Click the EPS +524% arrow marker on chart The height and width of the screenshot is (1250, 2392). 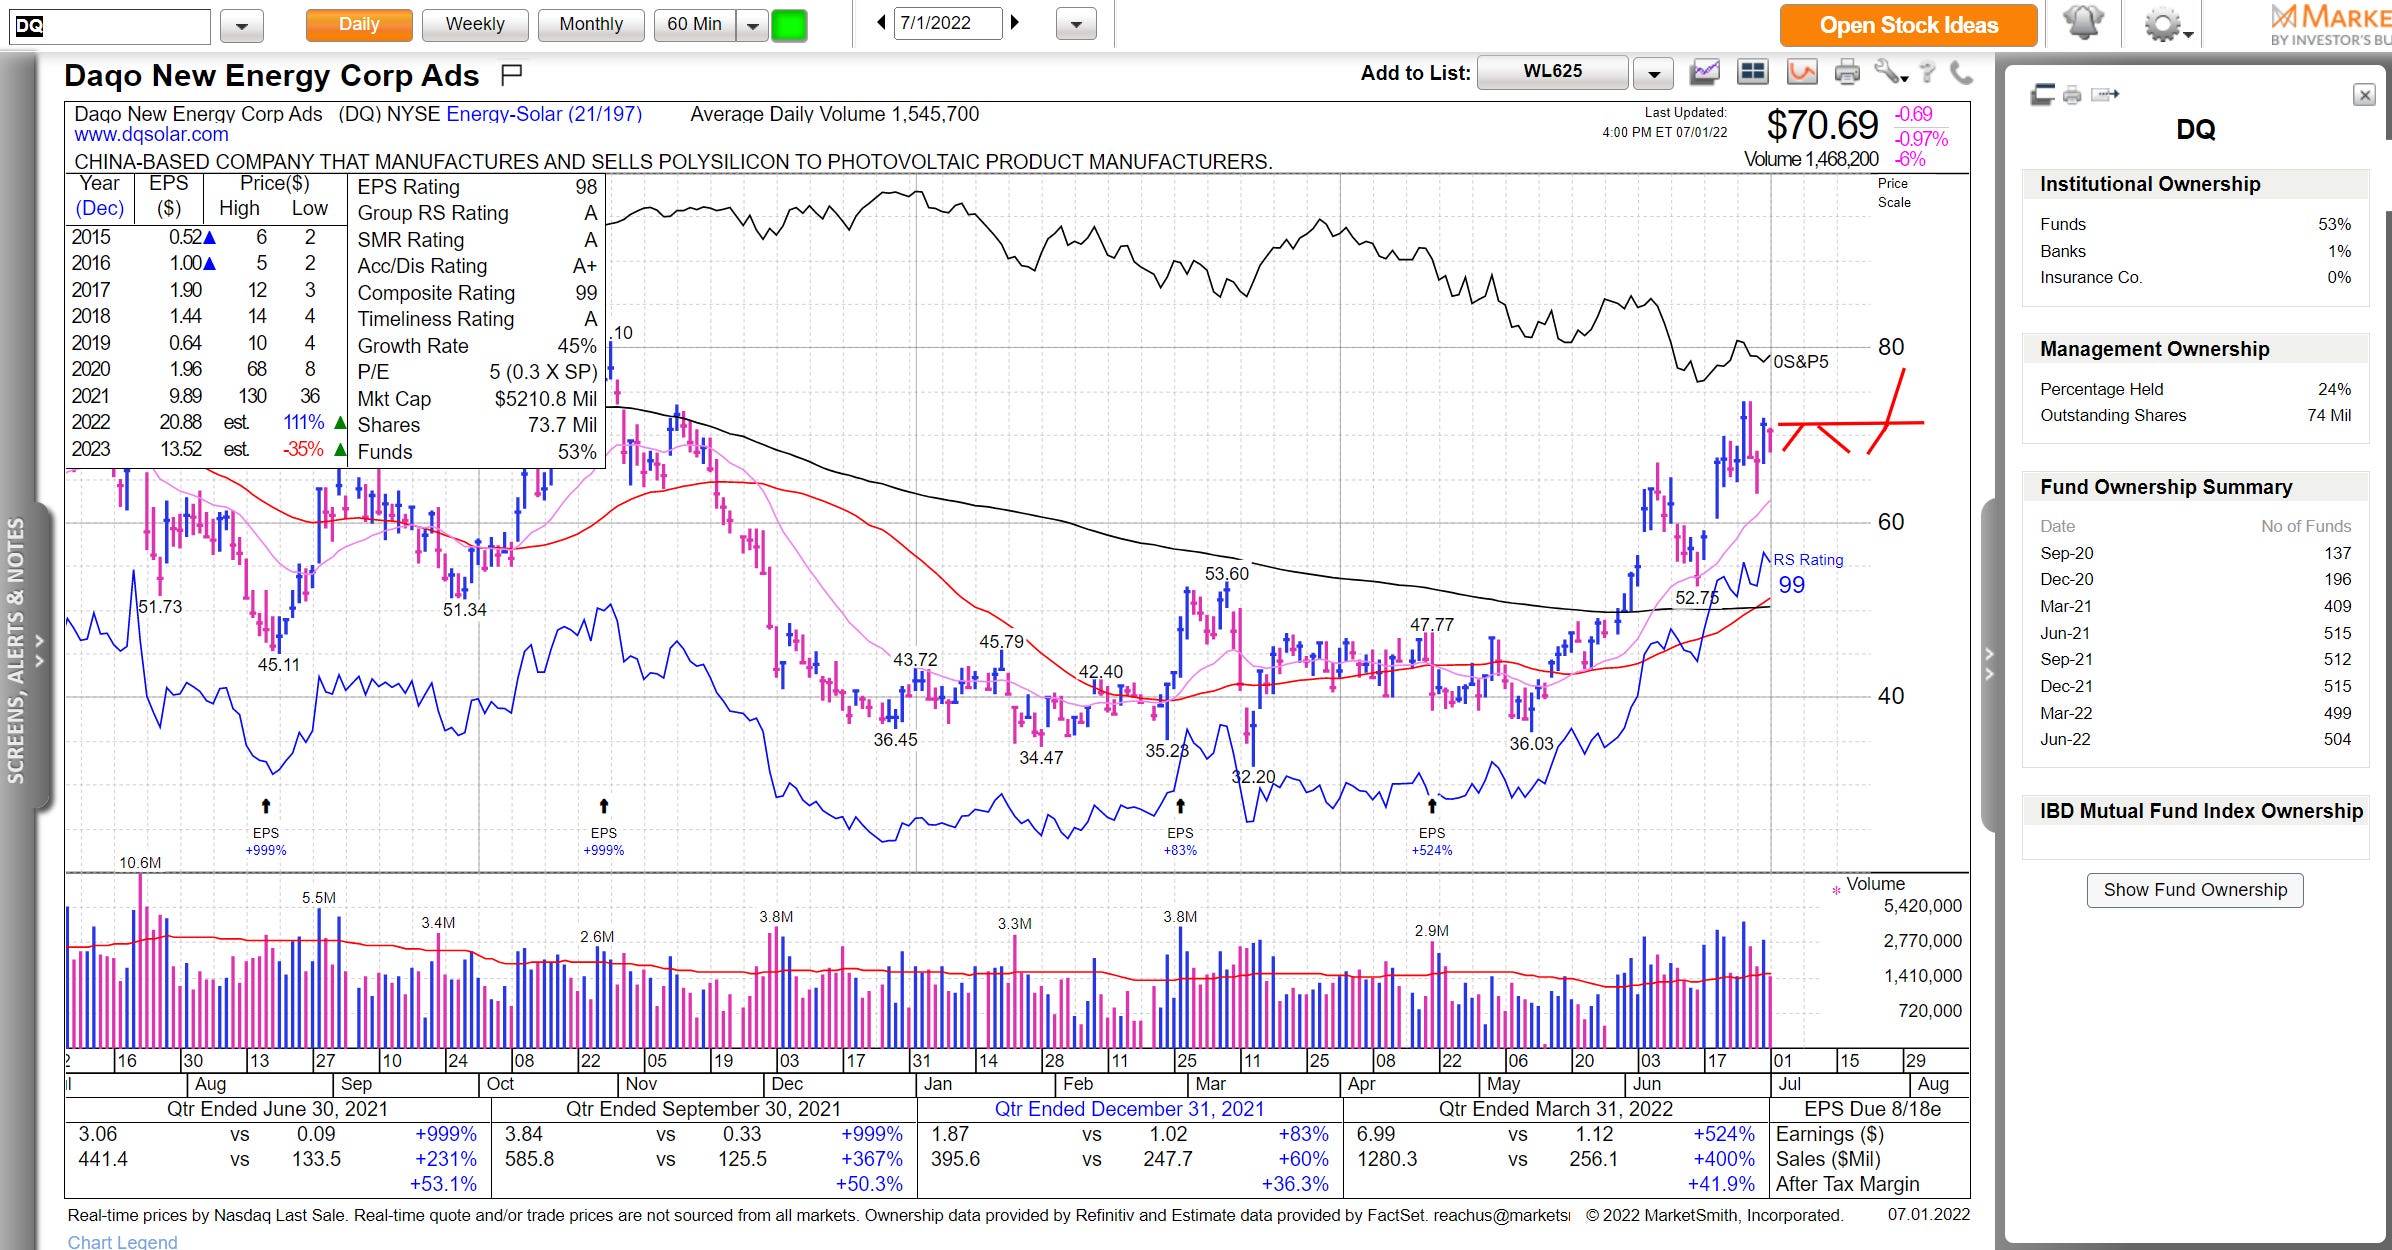pos(1432,806)
